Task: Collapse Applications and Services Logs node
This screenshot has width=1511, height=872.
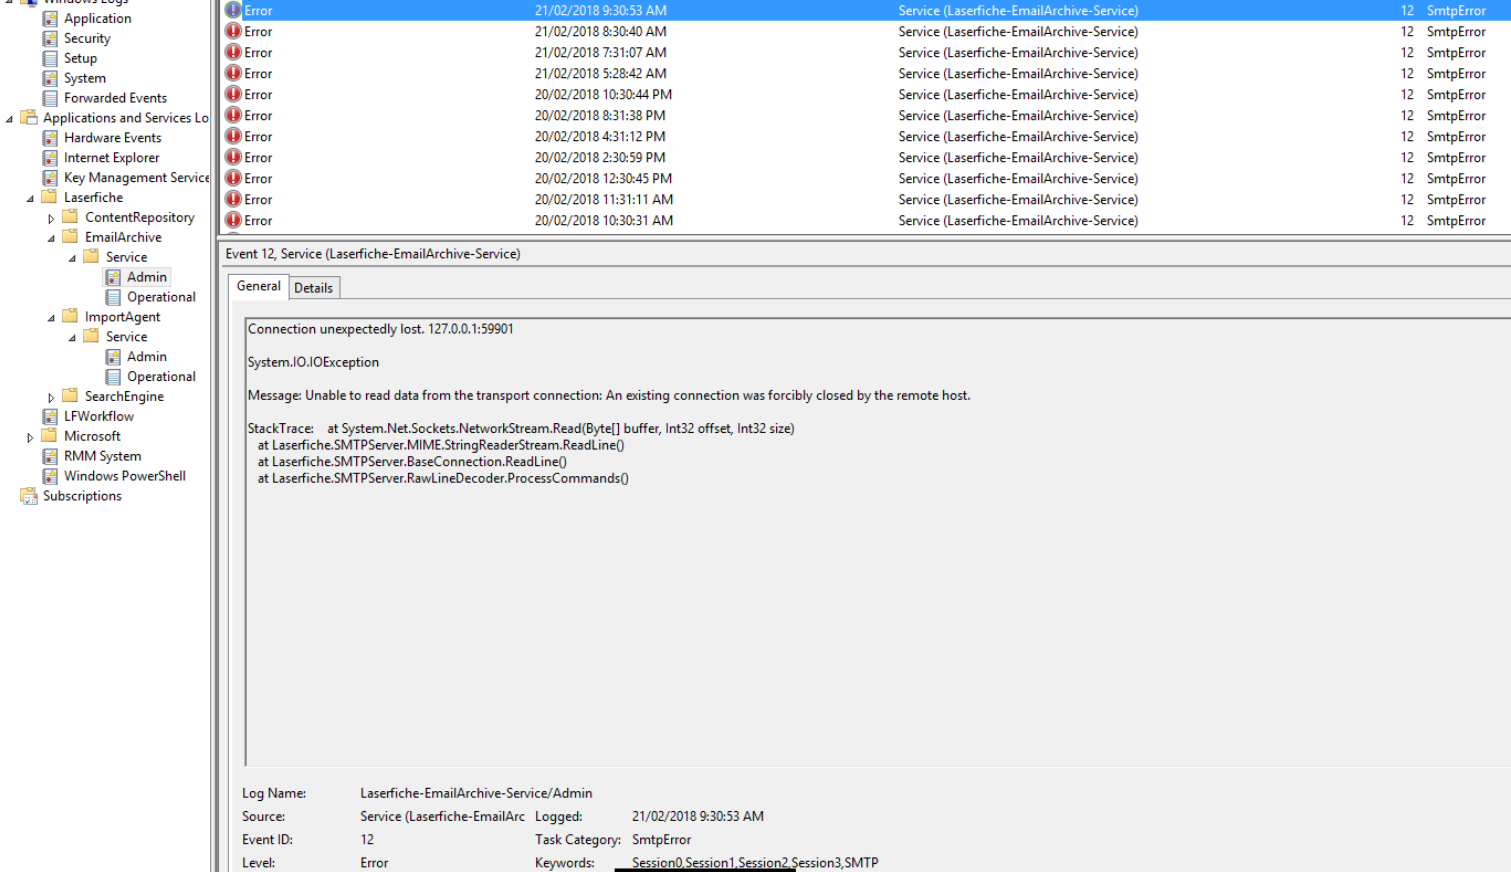Action: [x=9, y=118]
